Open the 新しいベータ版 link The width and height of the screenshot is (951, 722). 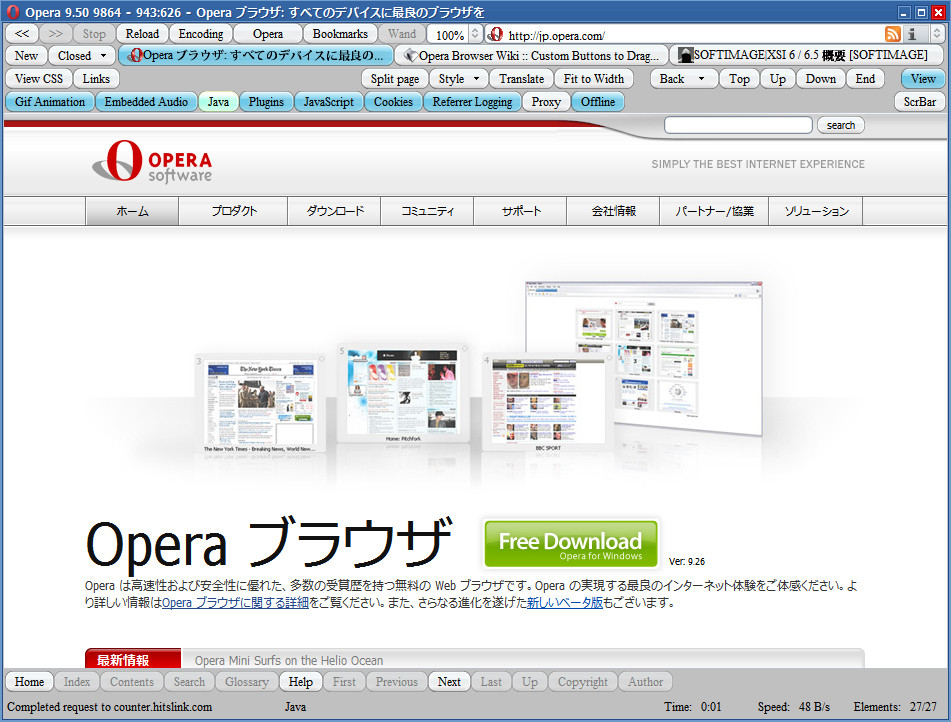coord(565,602)
